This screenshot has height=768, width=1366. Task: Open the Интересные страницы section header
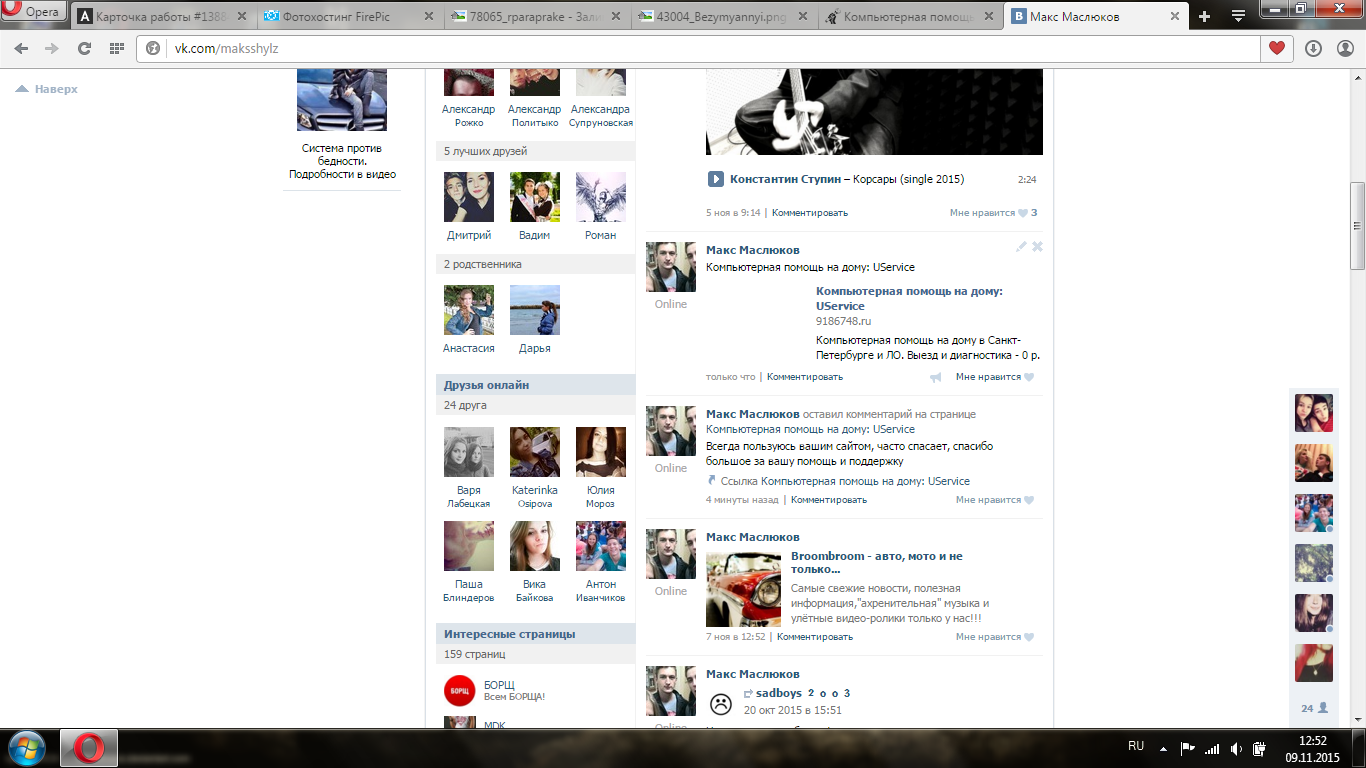pos(535,634)
